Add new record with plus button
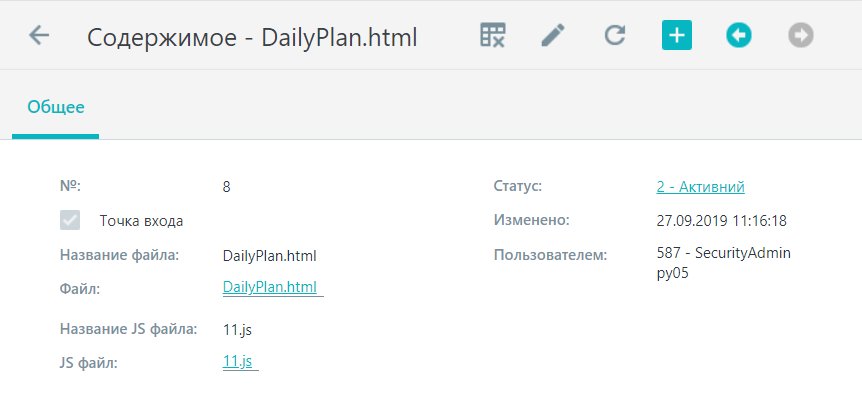This screenshot has height=411, width=862. tap(677, 36)
